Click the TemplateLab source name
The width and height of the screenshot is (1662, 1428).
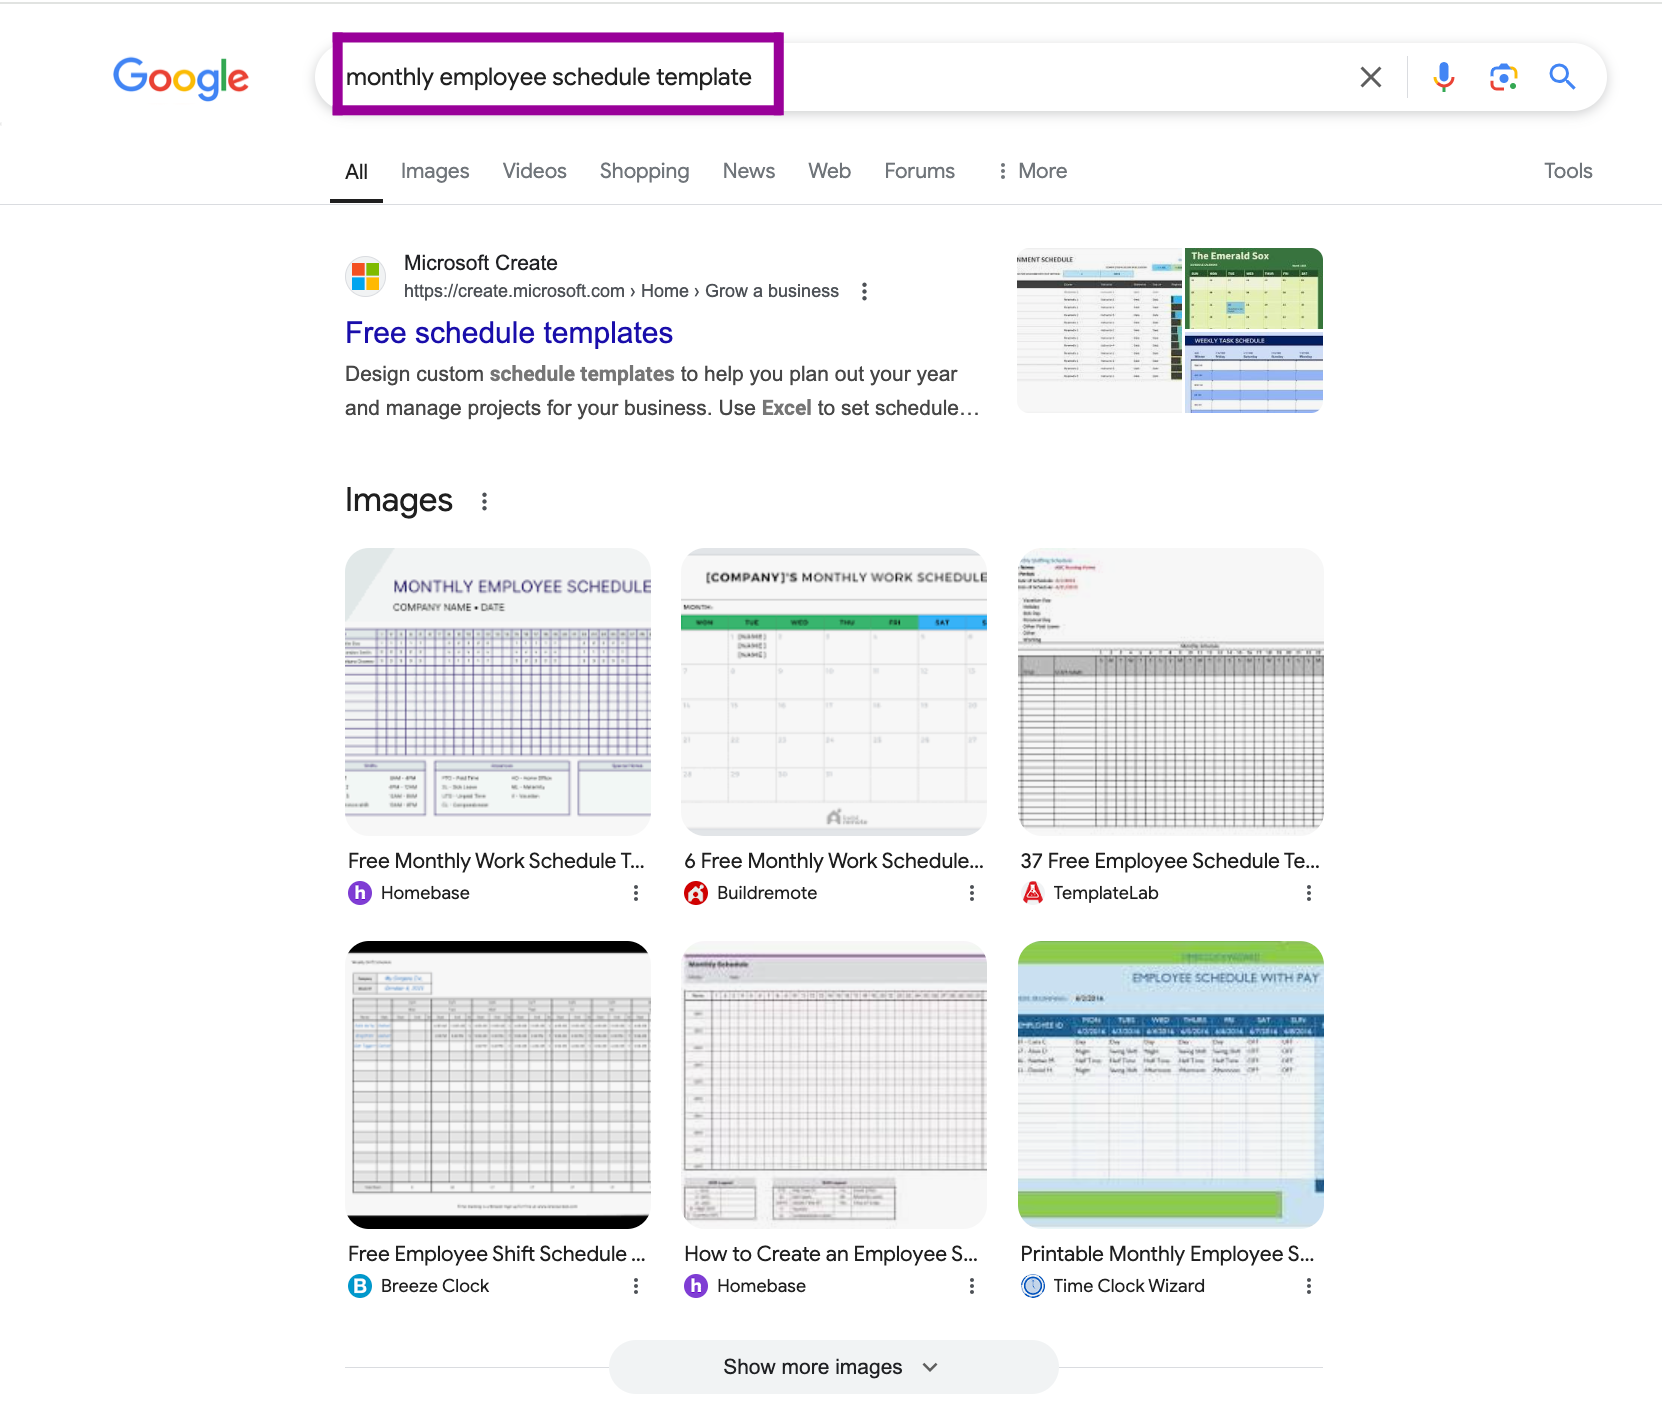coord(1106,893)
